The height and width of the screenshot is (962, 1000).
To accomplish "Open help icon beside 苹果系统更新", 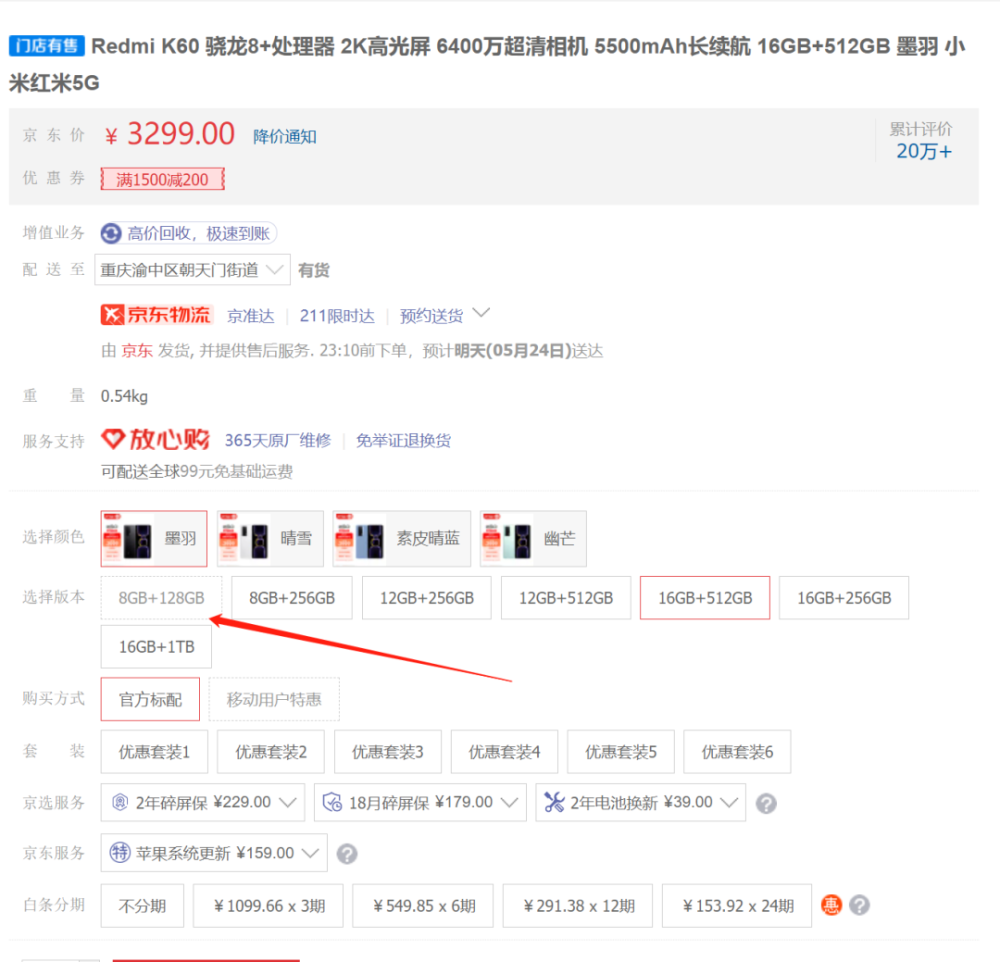I will pos(347,854).
